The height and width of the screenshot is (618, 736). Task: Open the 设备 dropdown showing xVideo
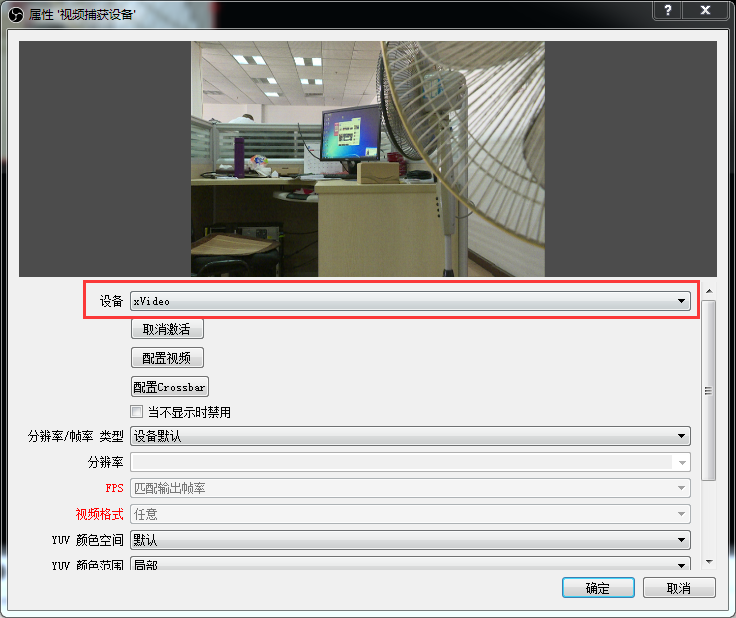click(x=410, y=301)
